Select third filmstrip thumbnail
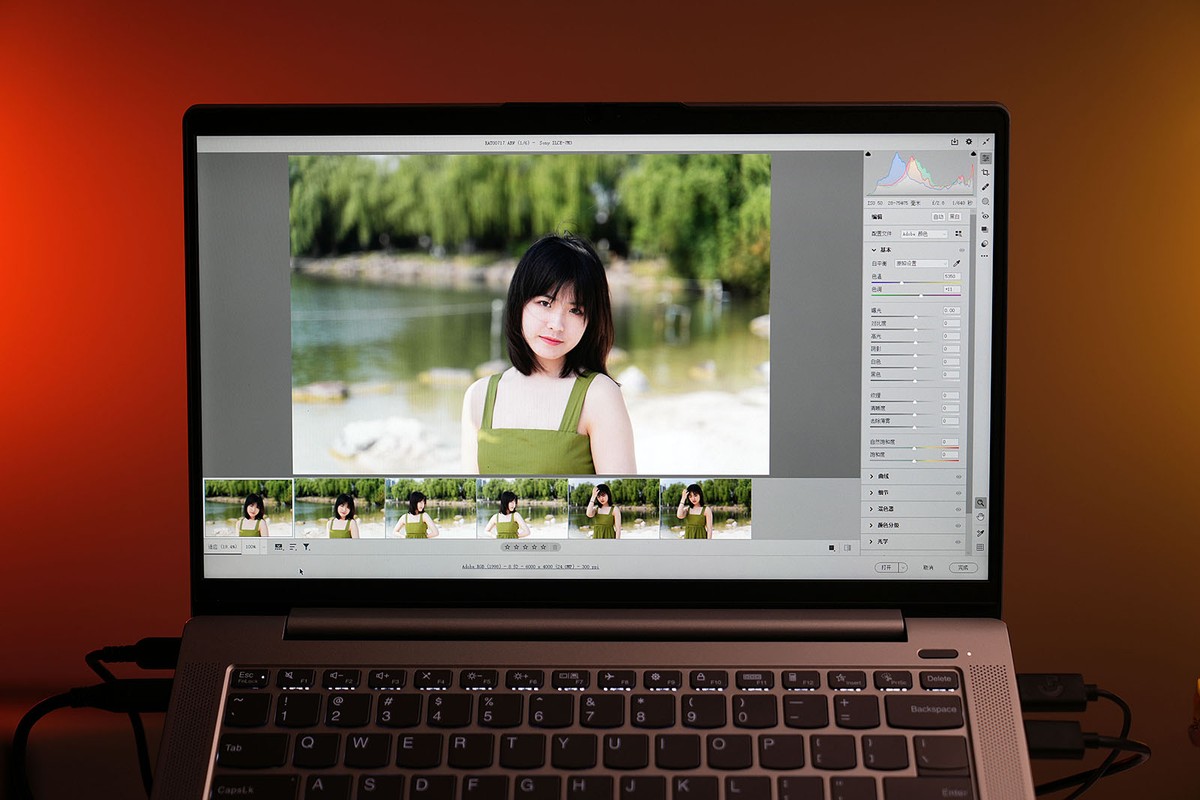1200x800 pixels. click(x=431, y=508)
